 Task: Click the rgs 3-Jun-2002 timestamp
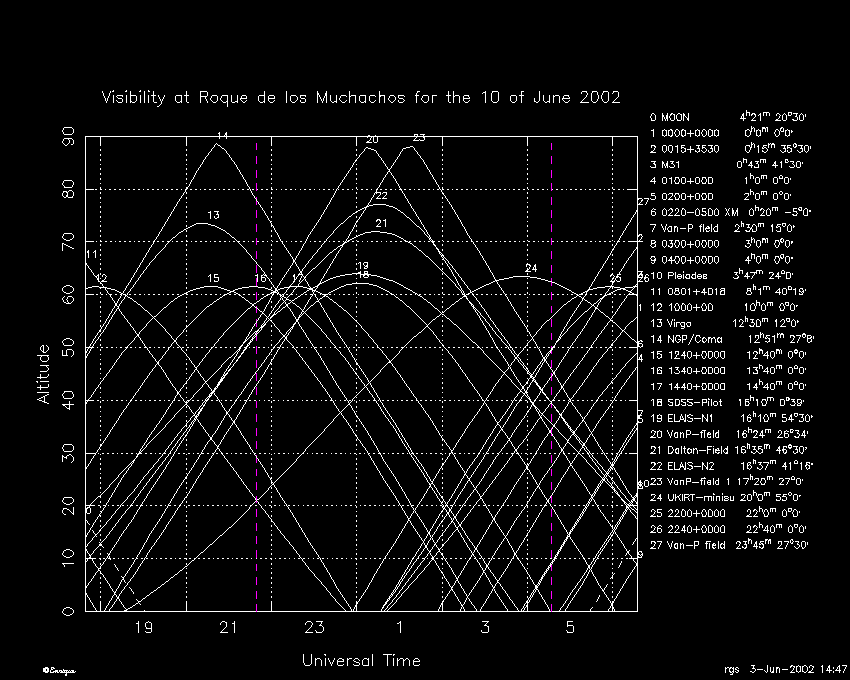[x=783, y=668]
